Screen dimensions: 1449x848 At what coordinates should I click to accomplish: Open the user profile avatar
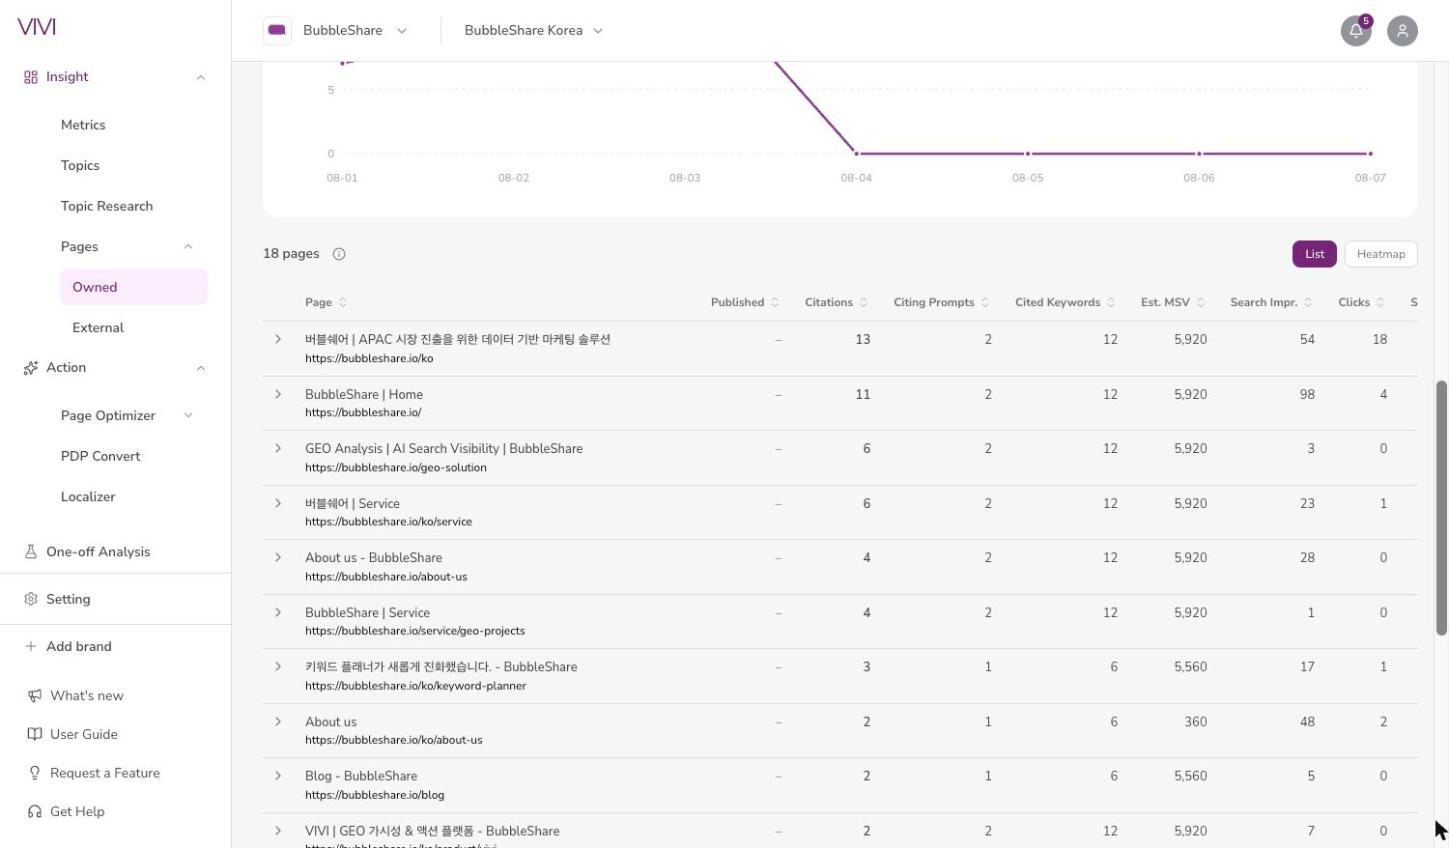(1402, 31)
